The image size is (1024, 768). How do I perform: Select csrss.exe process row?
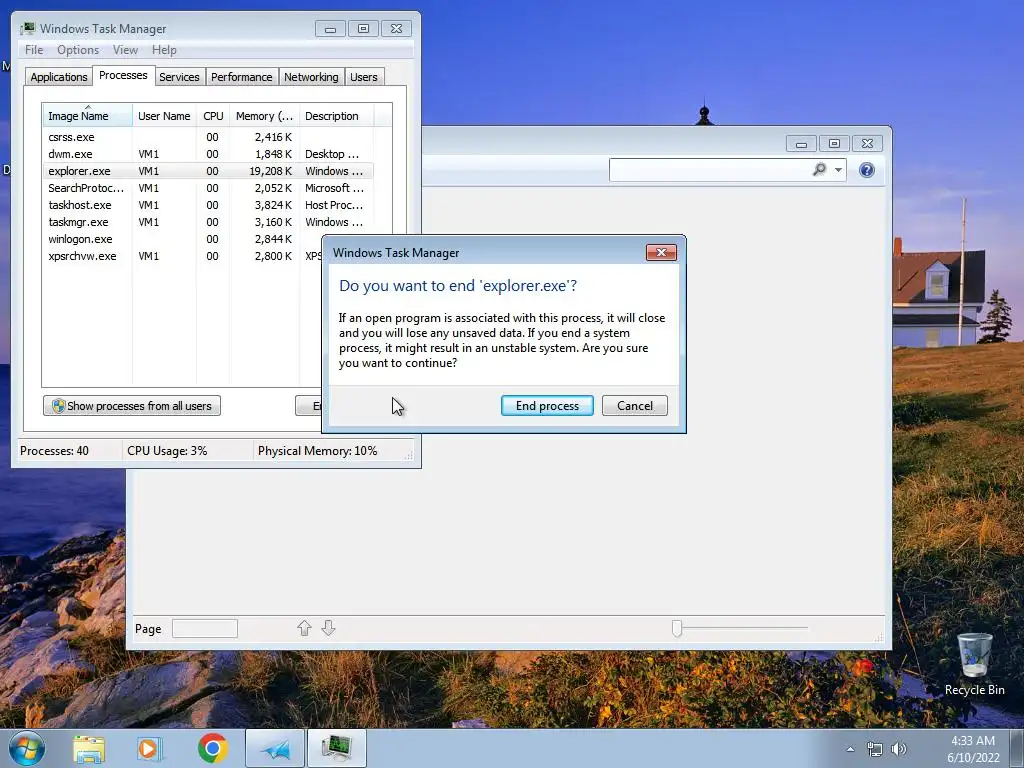click(x=208, y=137)
